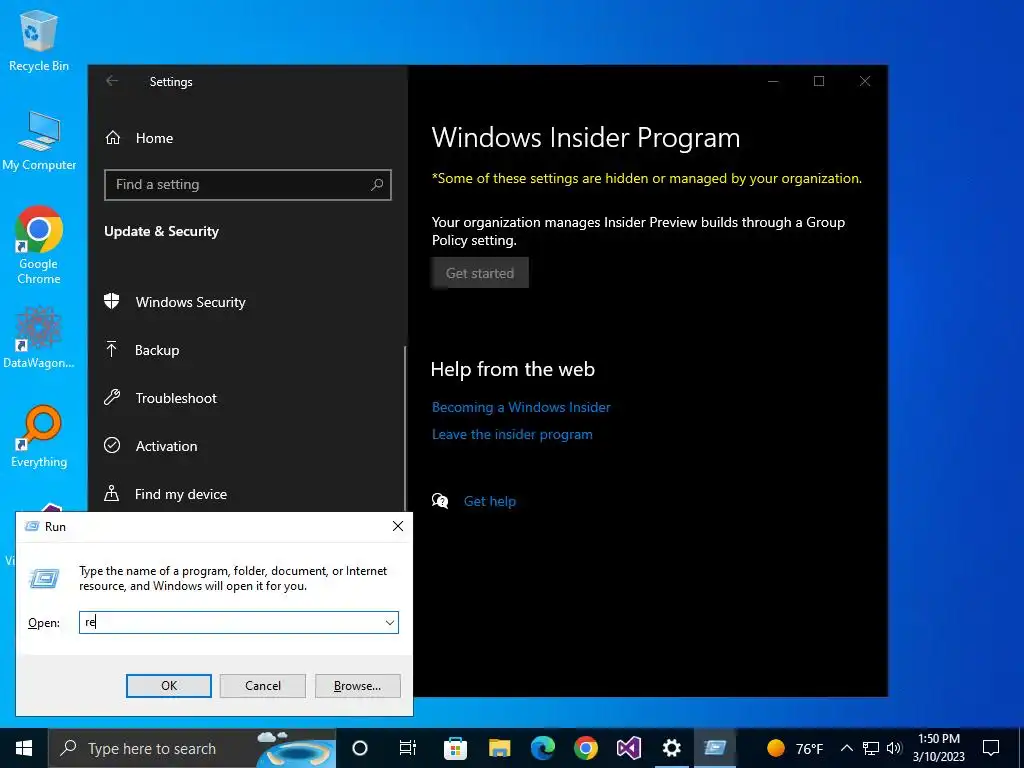Open Visual Studio from taskbar
The width and height of the screenshot is (1024, 768).
pyautogui.click(x=629, y=748)
